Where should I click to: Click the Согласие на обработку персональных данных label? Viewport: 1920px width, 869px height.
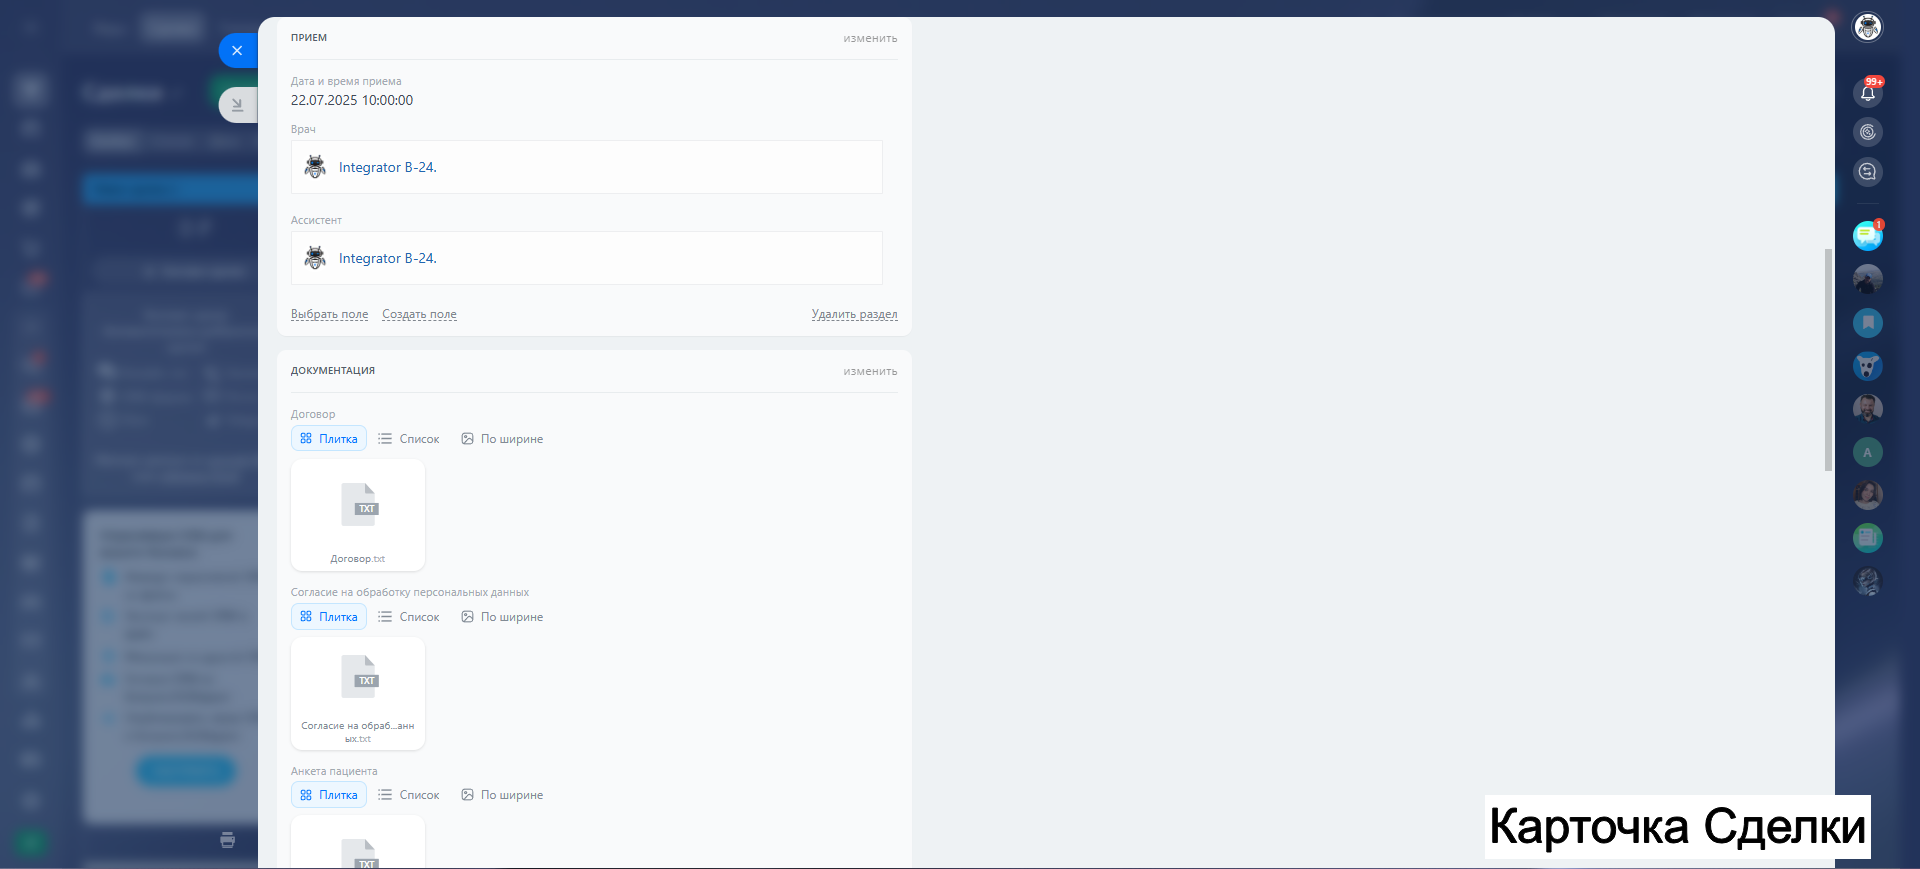pyautogui.click(x=410, y=592)
